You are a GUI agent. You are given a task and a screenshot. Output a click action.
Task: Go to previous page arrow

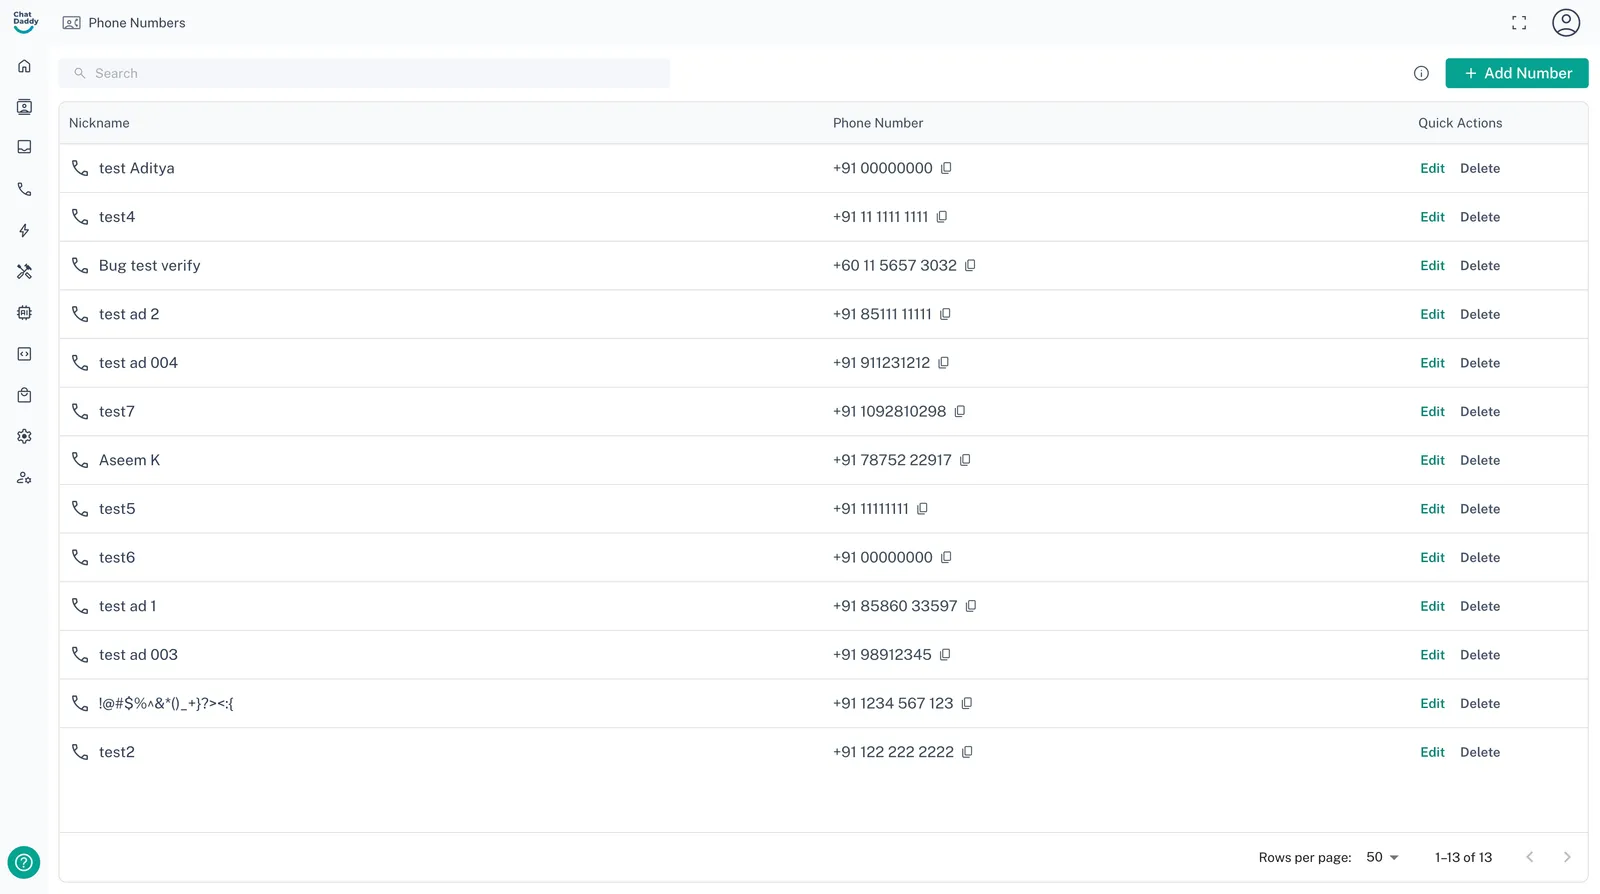[1529, 857]
